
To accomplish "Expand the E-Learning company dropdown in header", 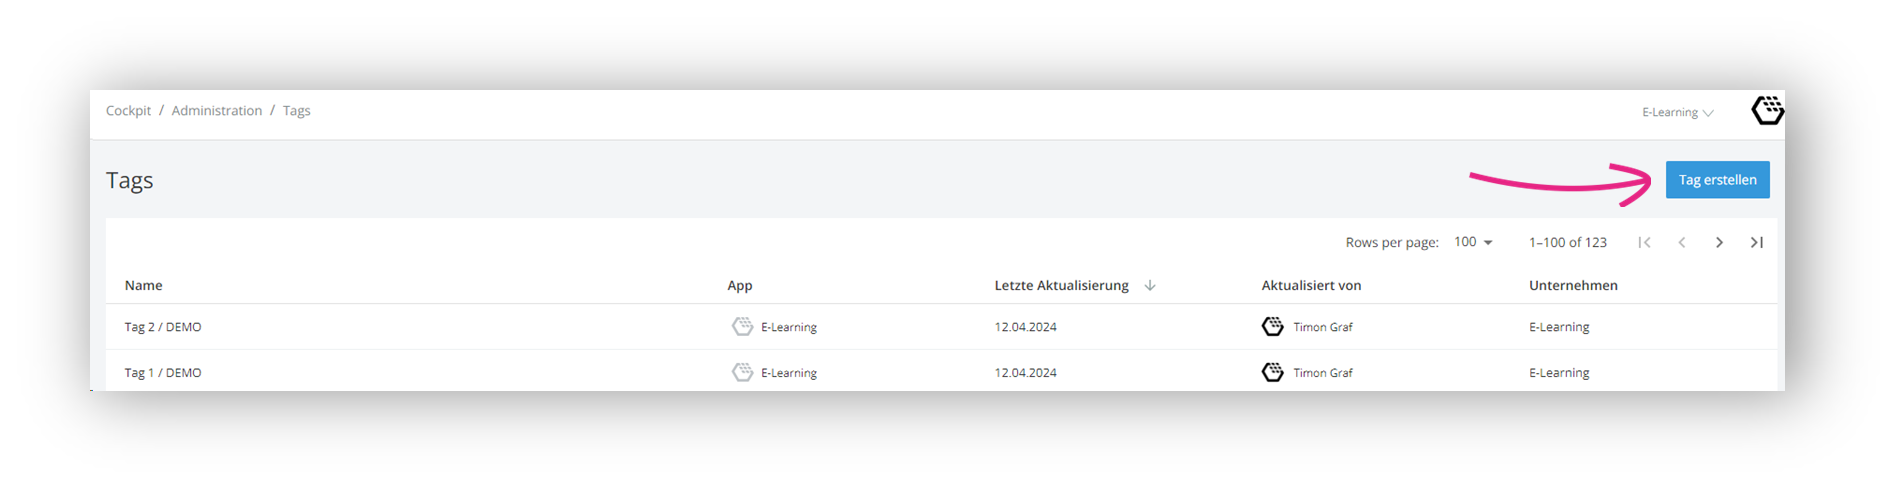I will [1677, 112].
